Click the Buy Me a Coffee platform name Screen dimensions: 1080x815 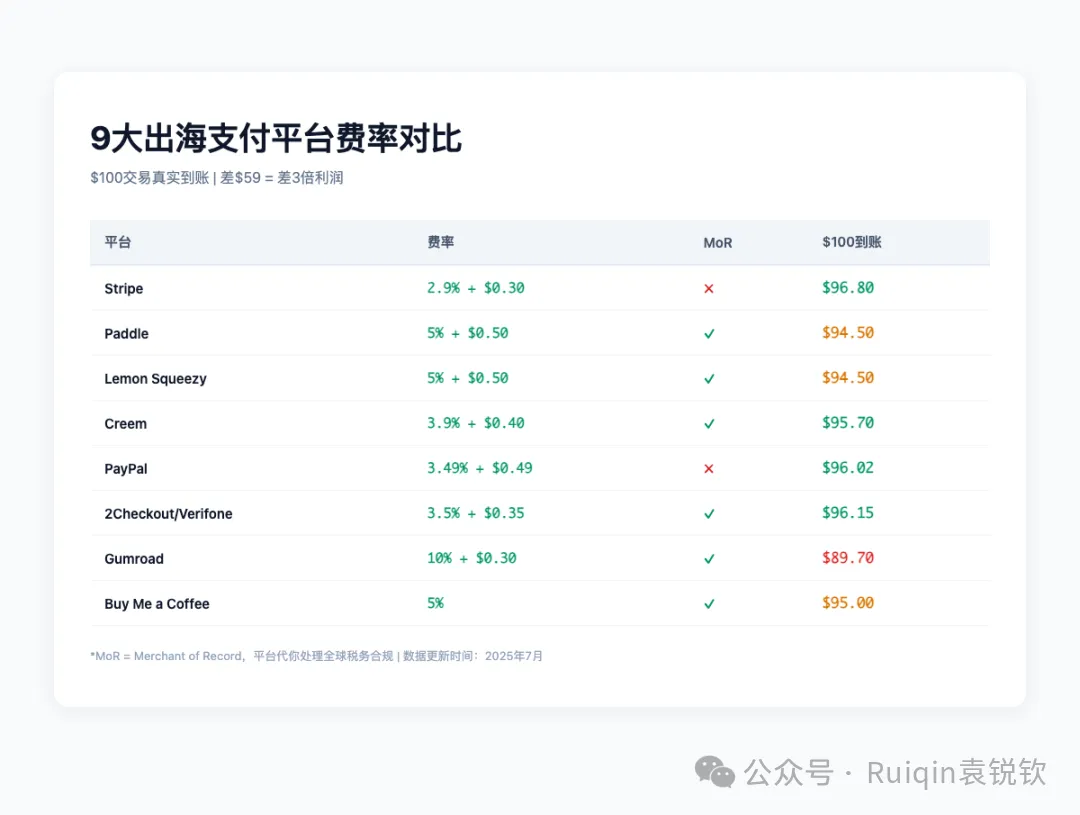pos(157,604)
